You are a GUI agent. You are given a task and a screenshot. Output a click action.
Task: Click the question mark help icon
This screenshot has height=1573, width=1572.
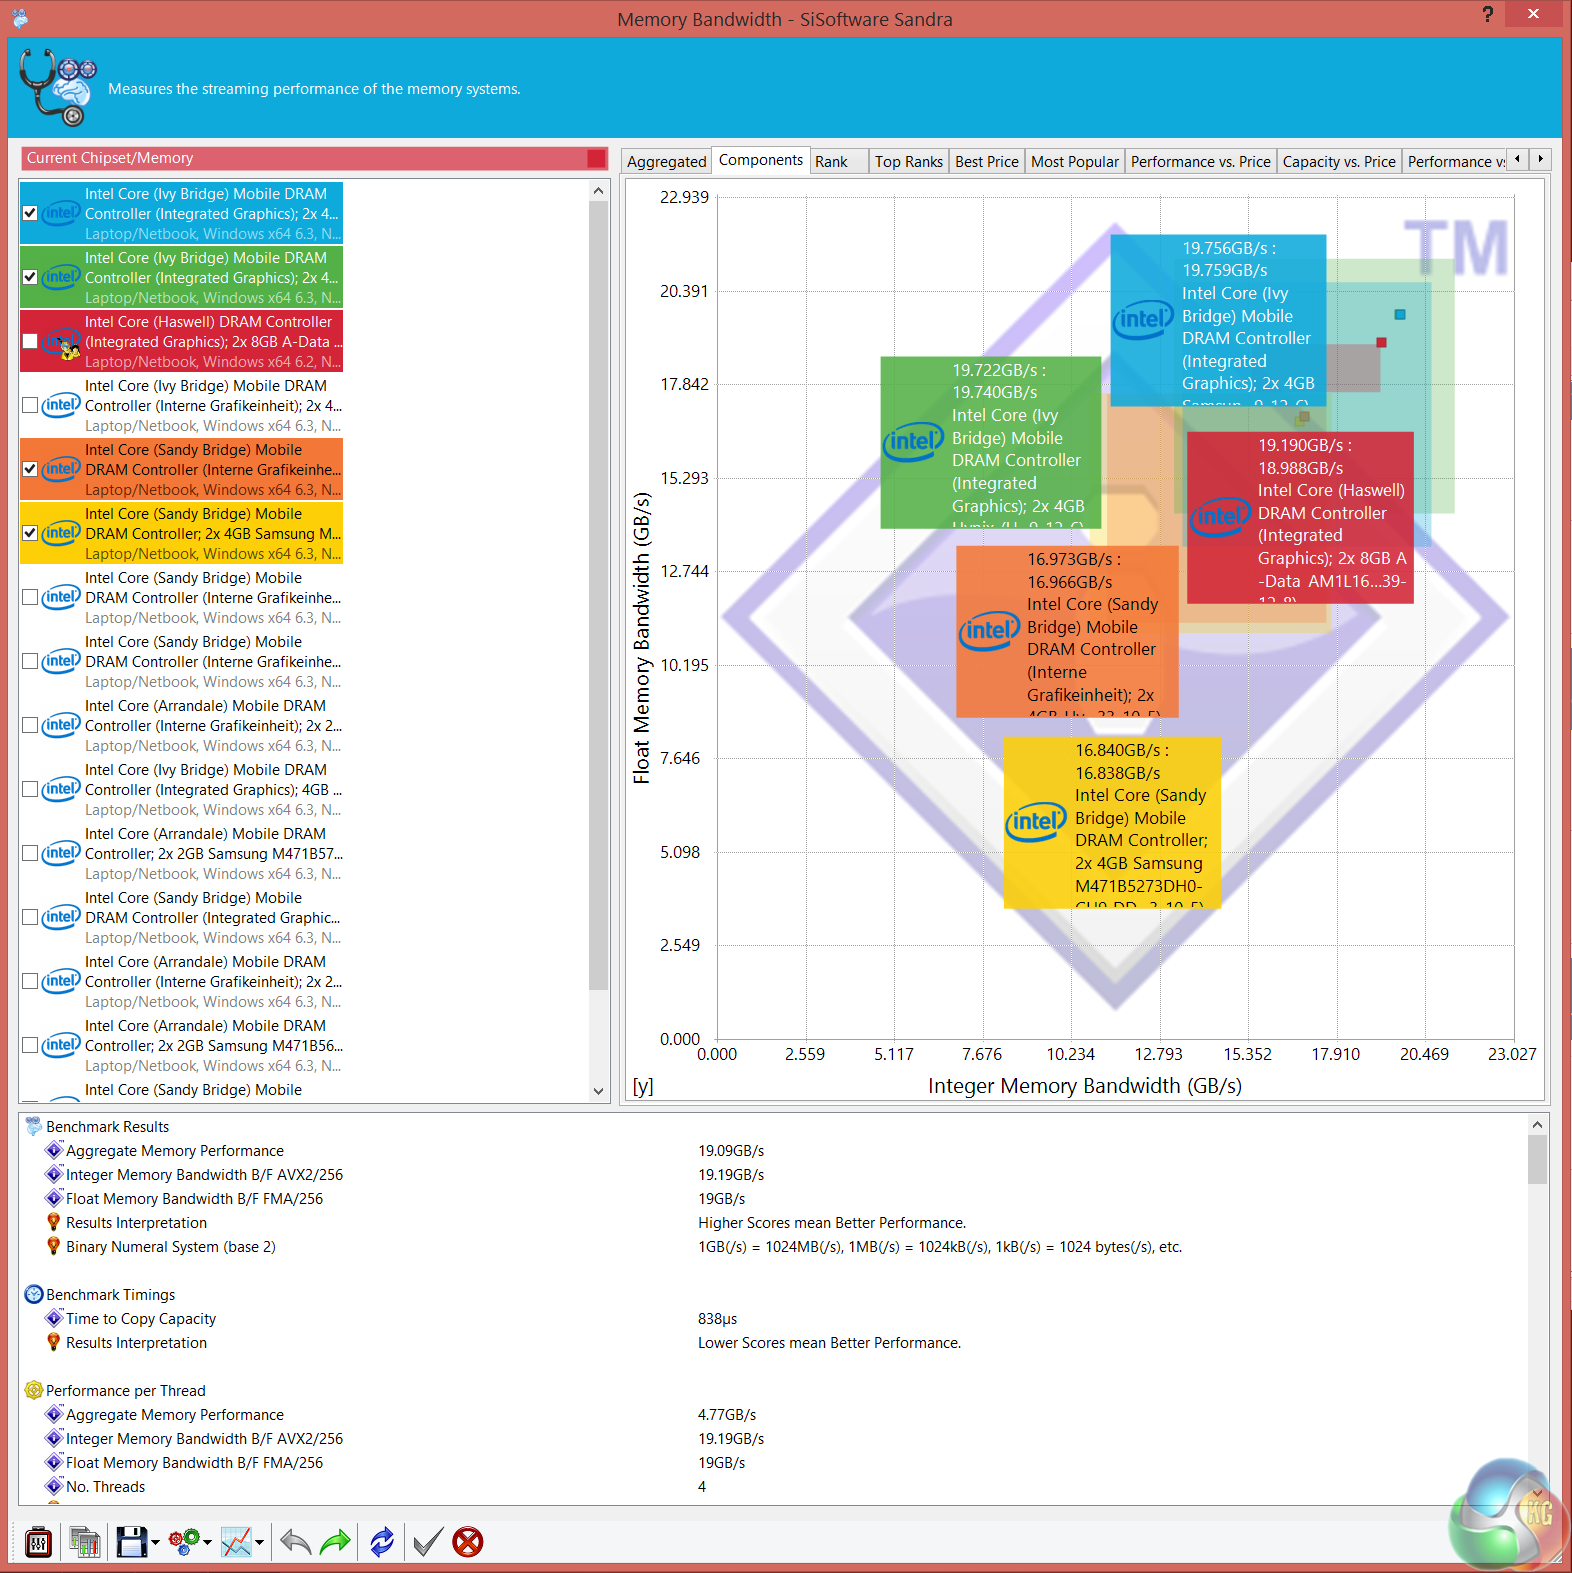[x=1488, y=14]
